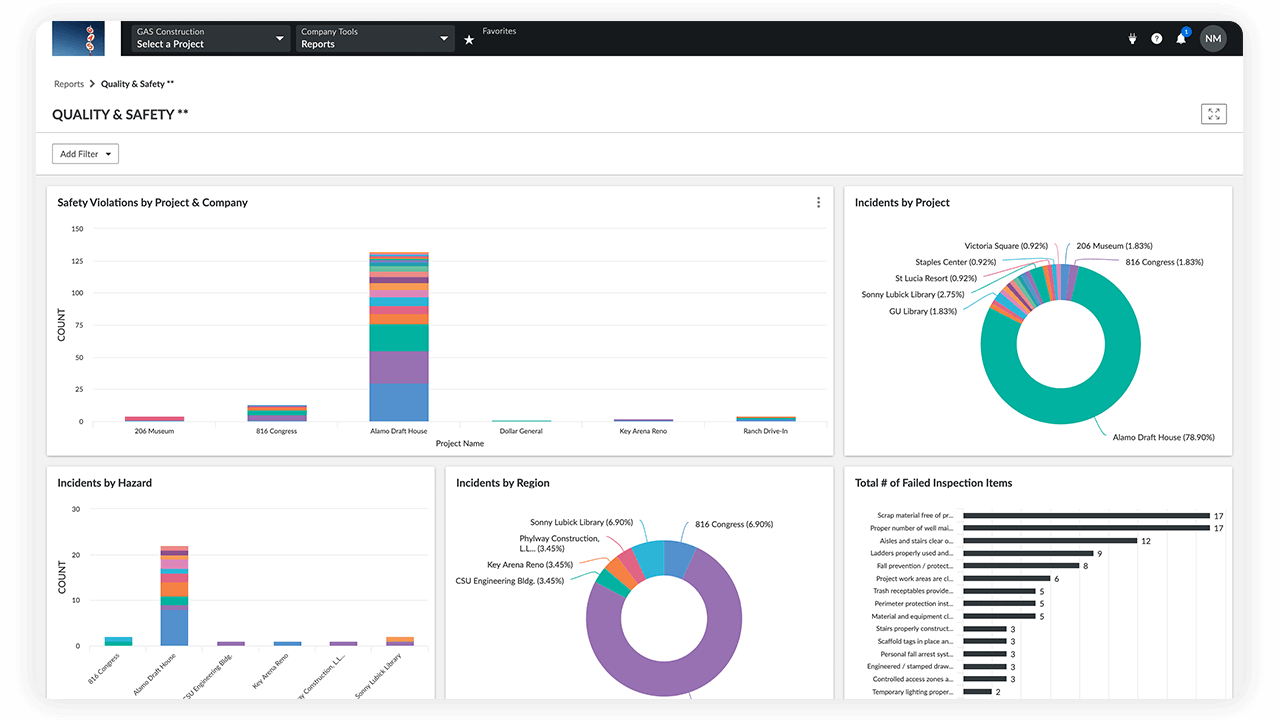Screen dimensions: 1280x720
Task: Click the GU Library (1.83%) label
Action: tap(923, 311)
